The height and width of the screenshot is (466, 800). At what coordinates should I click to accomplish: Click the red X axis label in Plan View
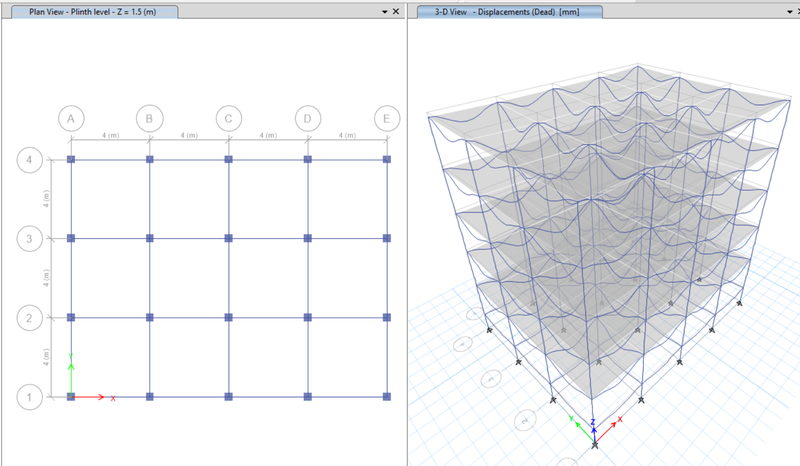[x=113, y=399]
